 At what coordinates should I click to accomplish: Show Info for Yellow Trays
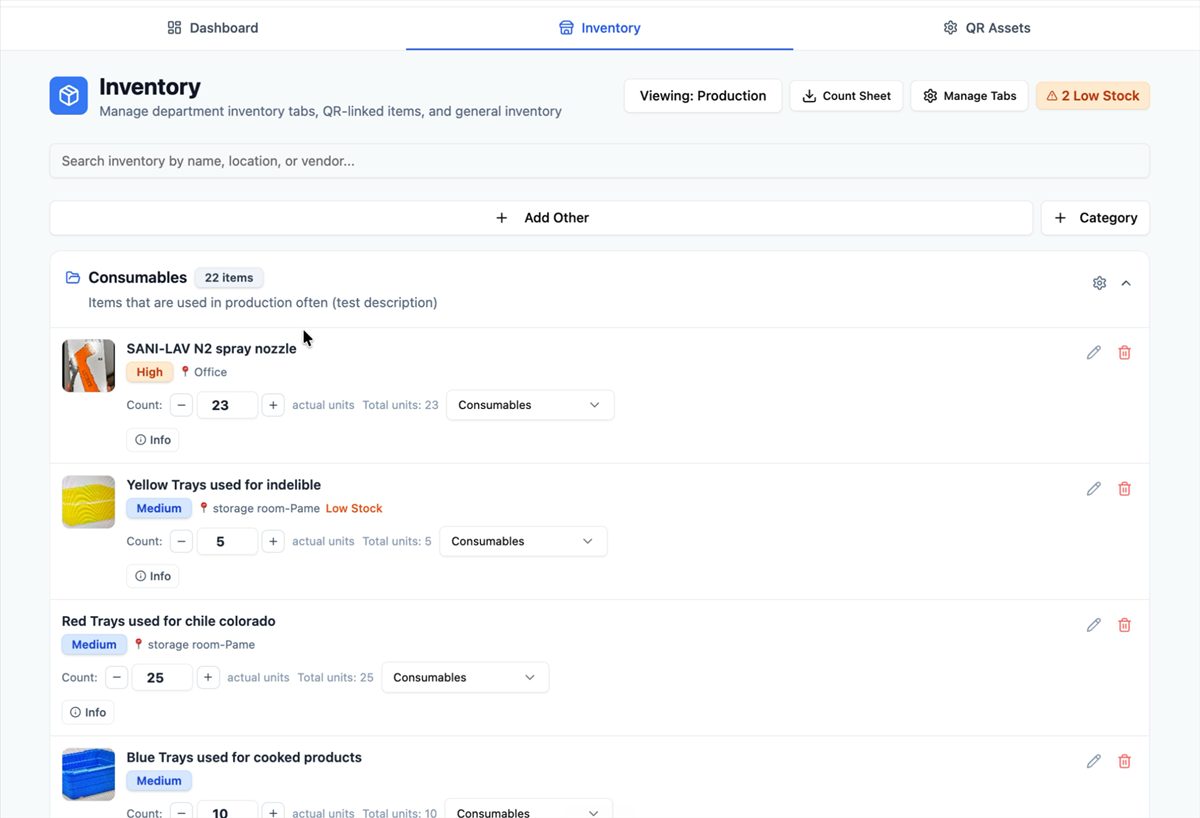pos(153,576)
